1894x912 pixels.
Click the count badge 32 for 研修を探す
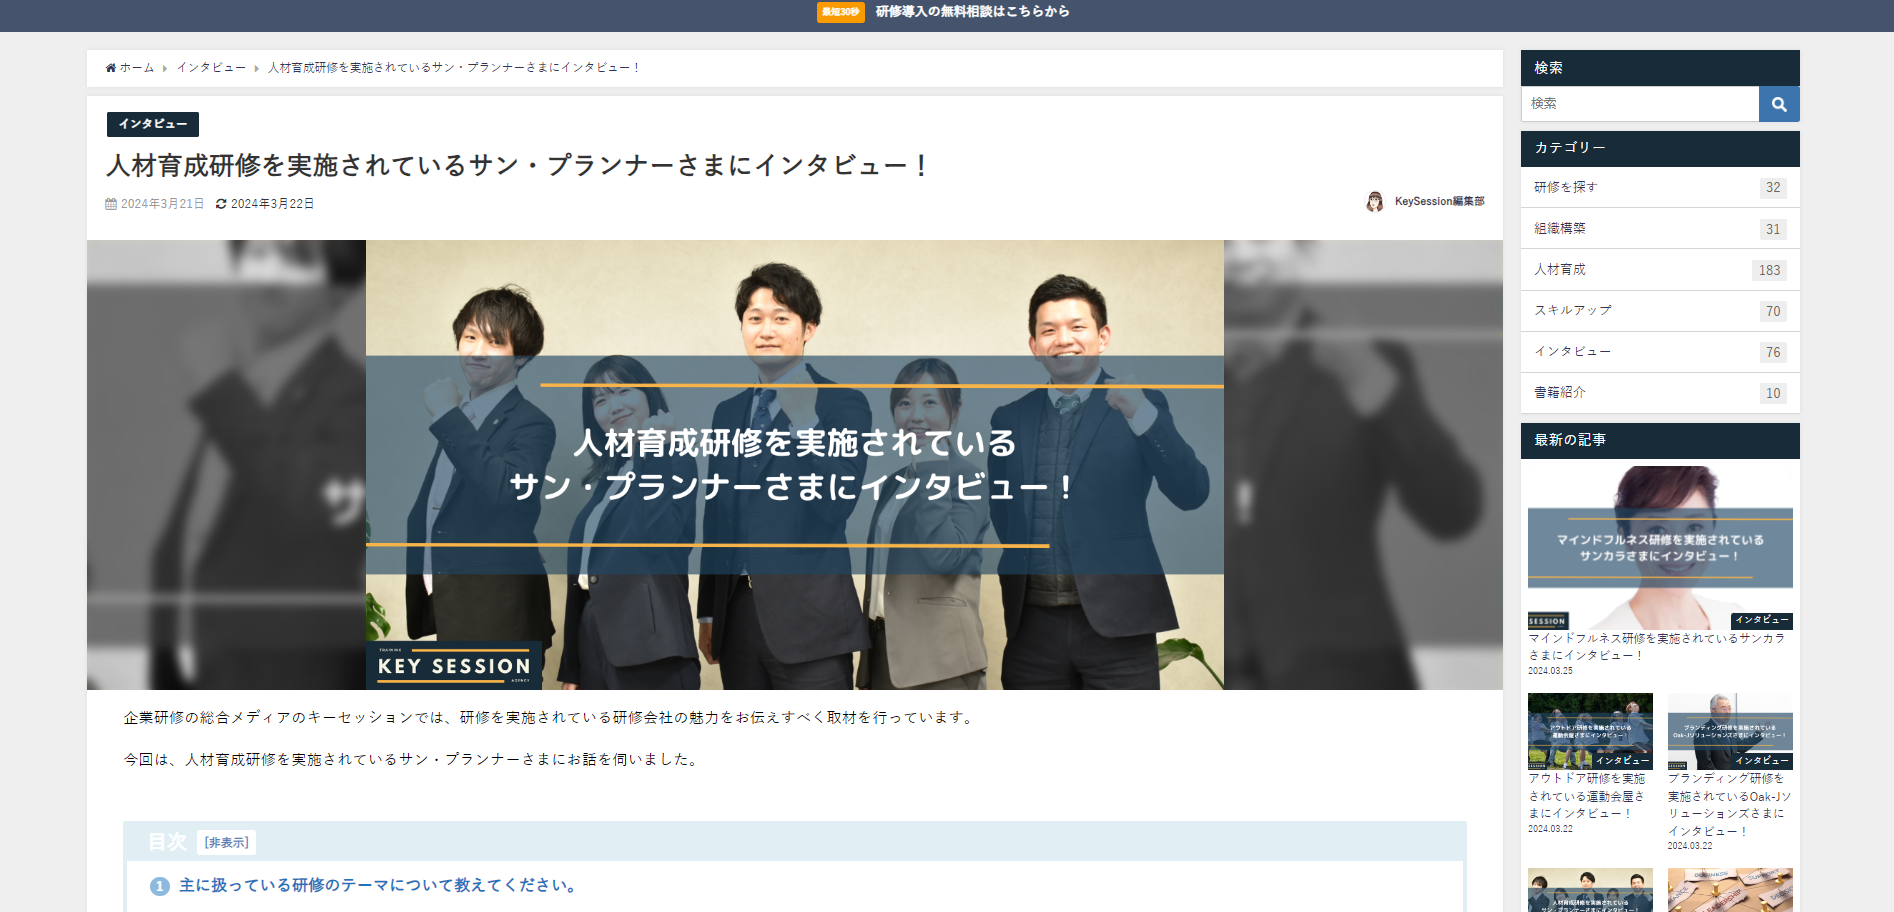[x=1773, y=188]
